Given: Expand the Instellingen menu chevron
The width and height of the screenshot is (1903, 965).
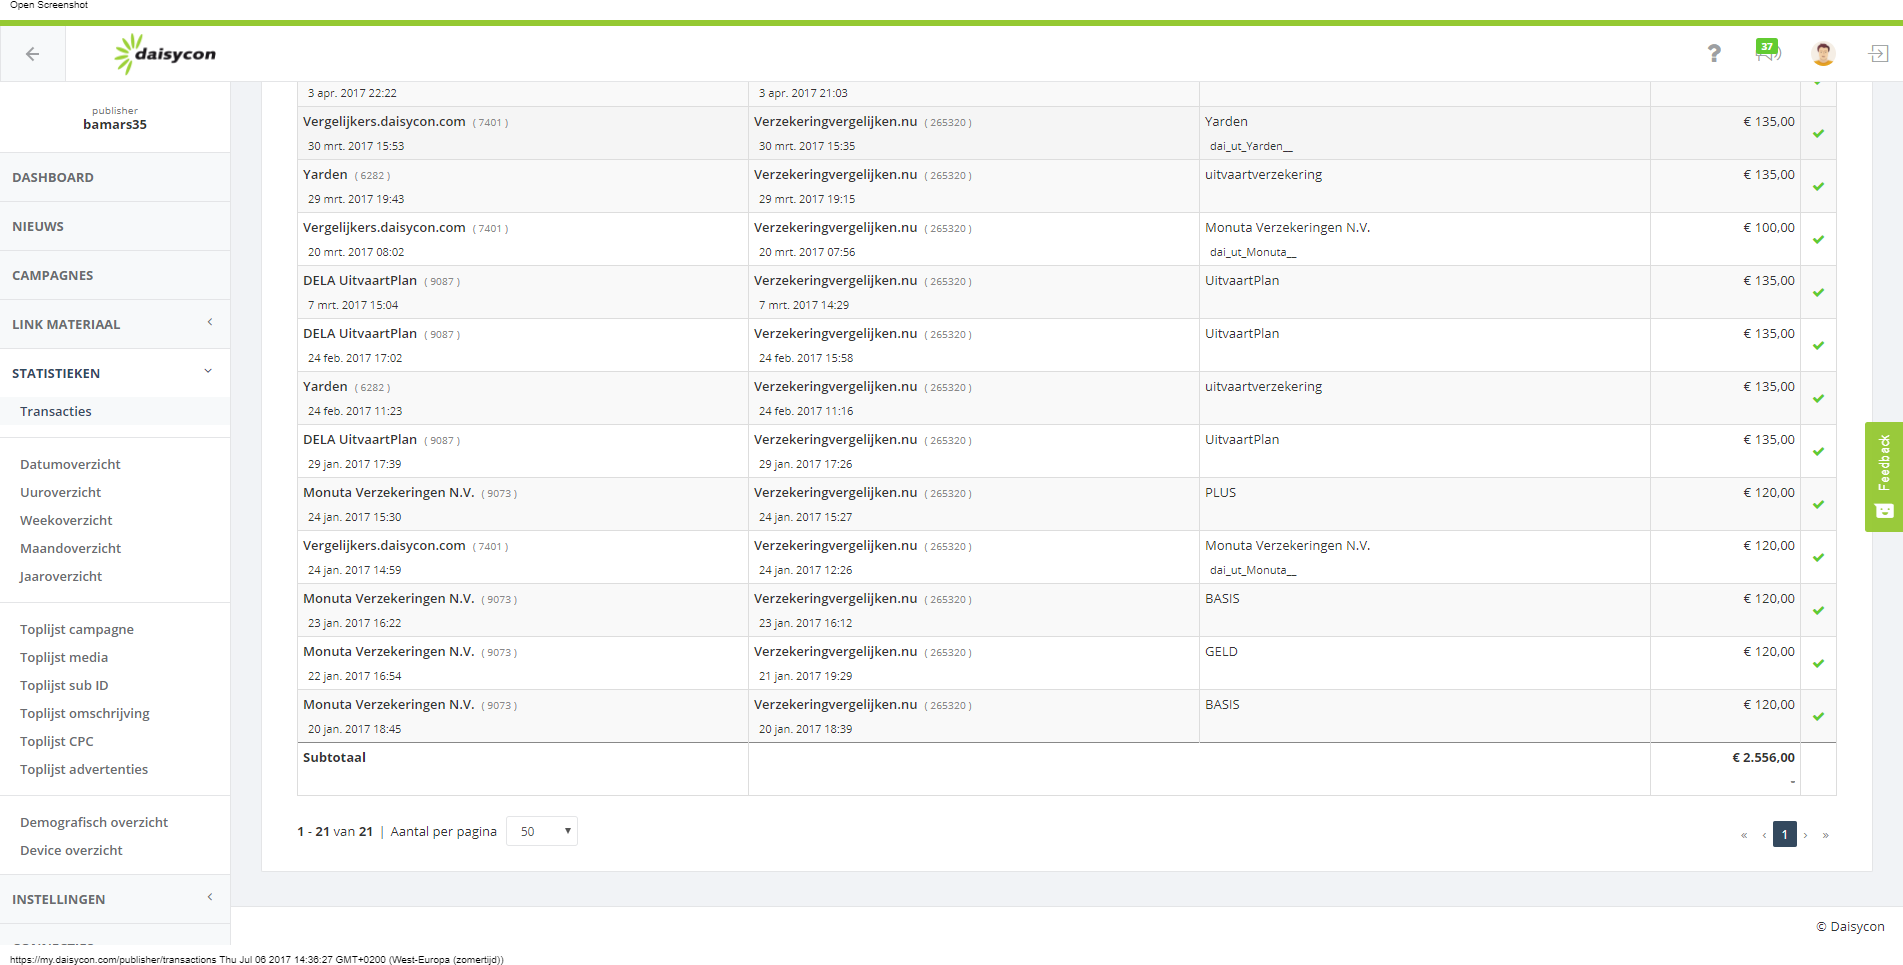Looking at the screenshot, I should point(209,897).
